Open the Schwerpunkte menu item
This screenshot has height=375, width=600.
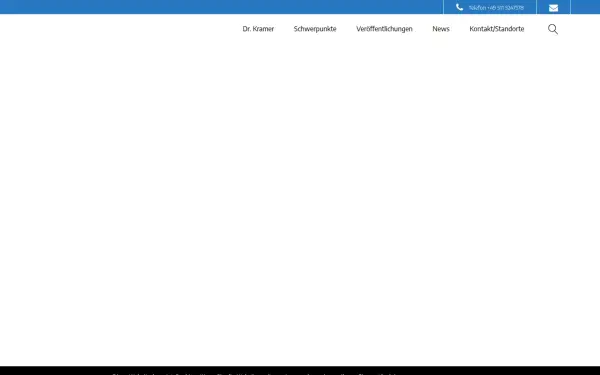(315, 29)
